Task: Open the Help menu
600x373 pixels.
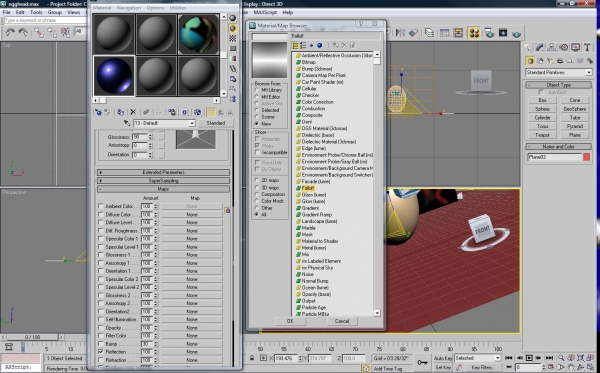Action: [x=288, y=12]
